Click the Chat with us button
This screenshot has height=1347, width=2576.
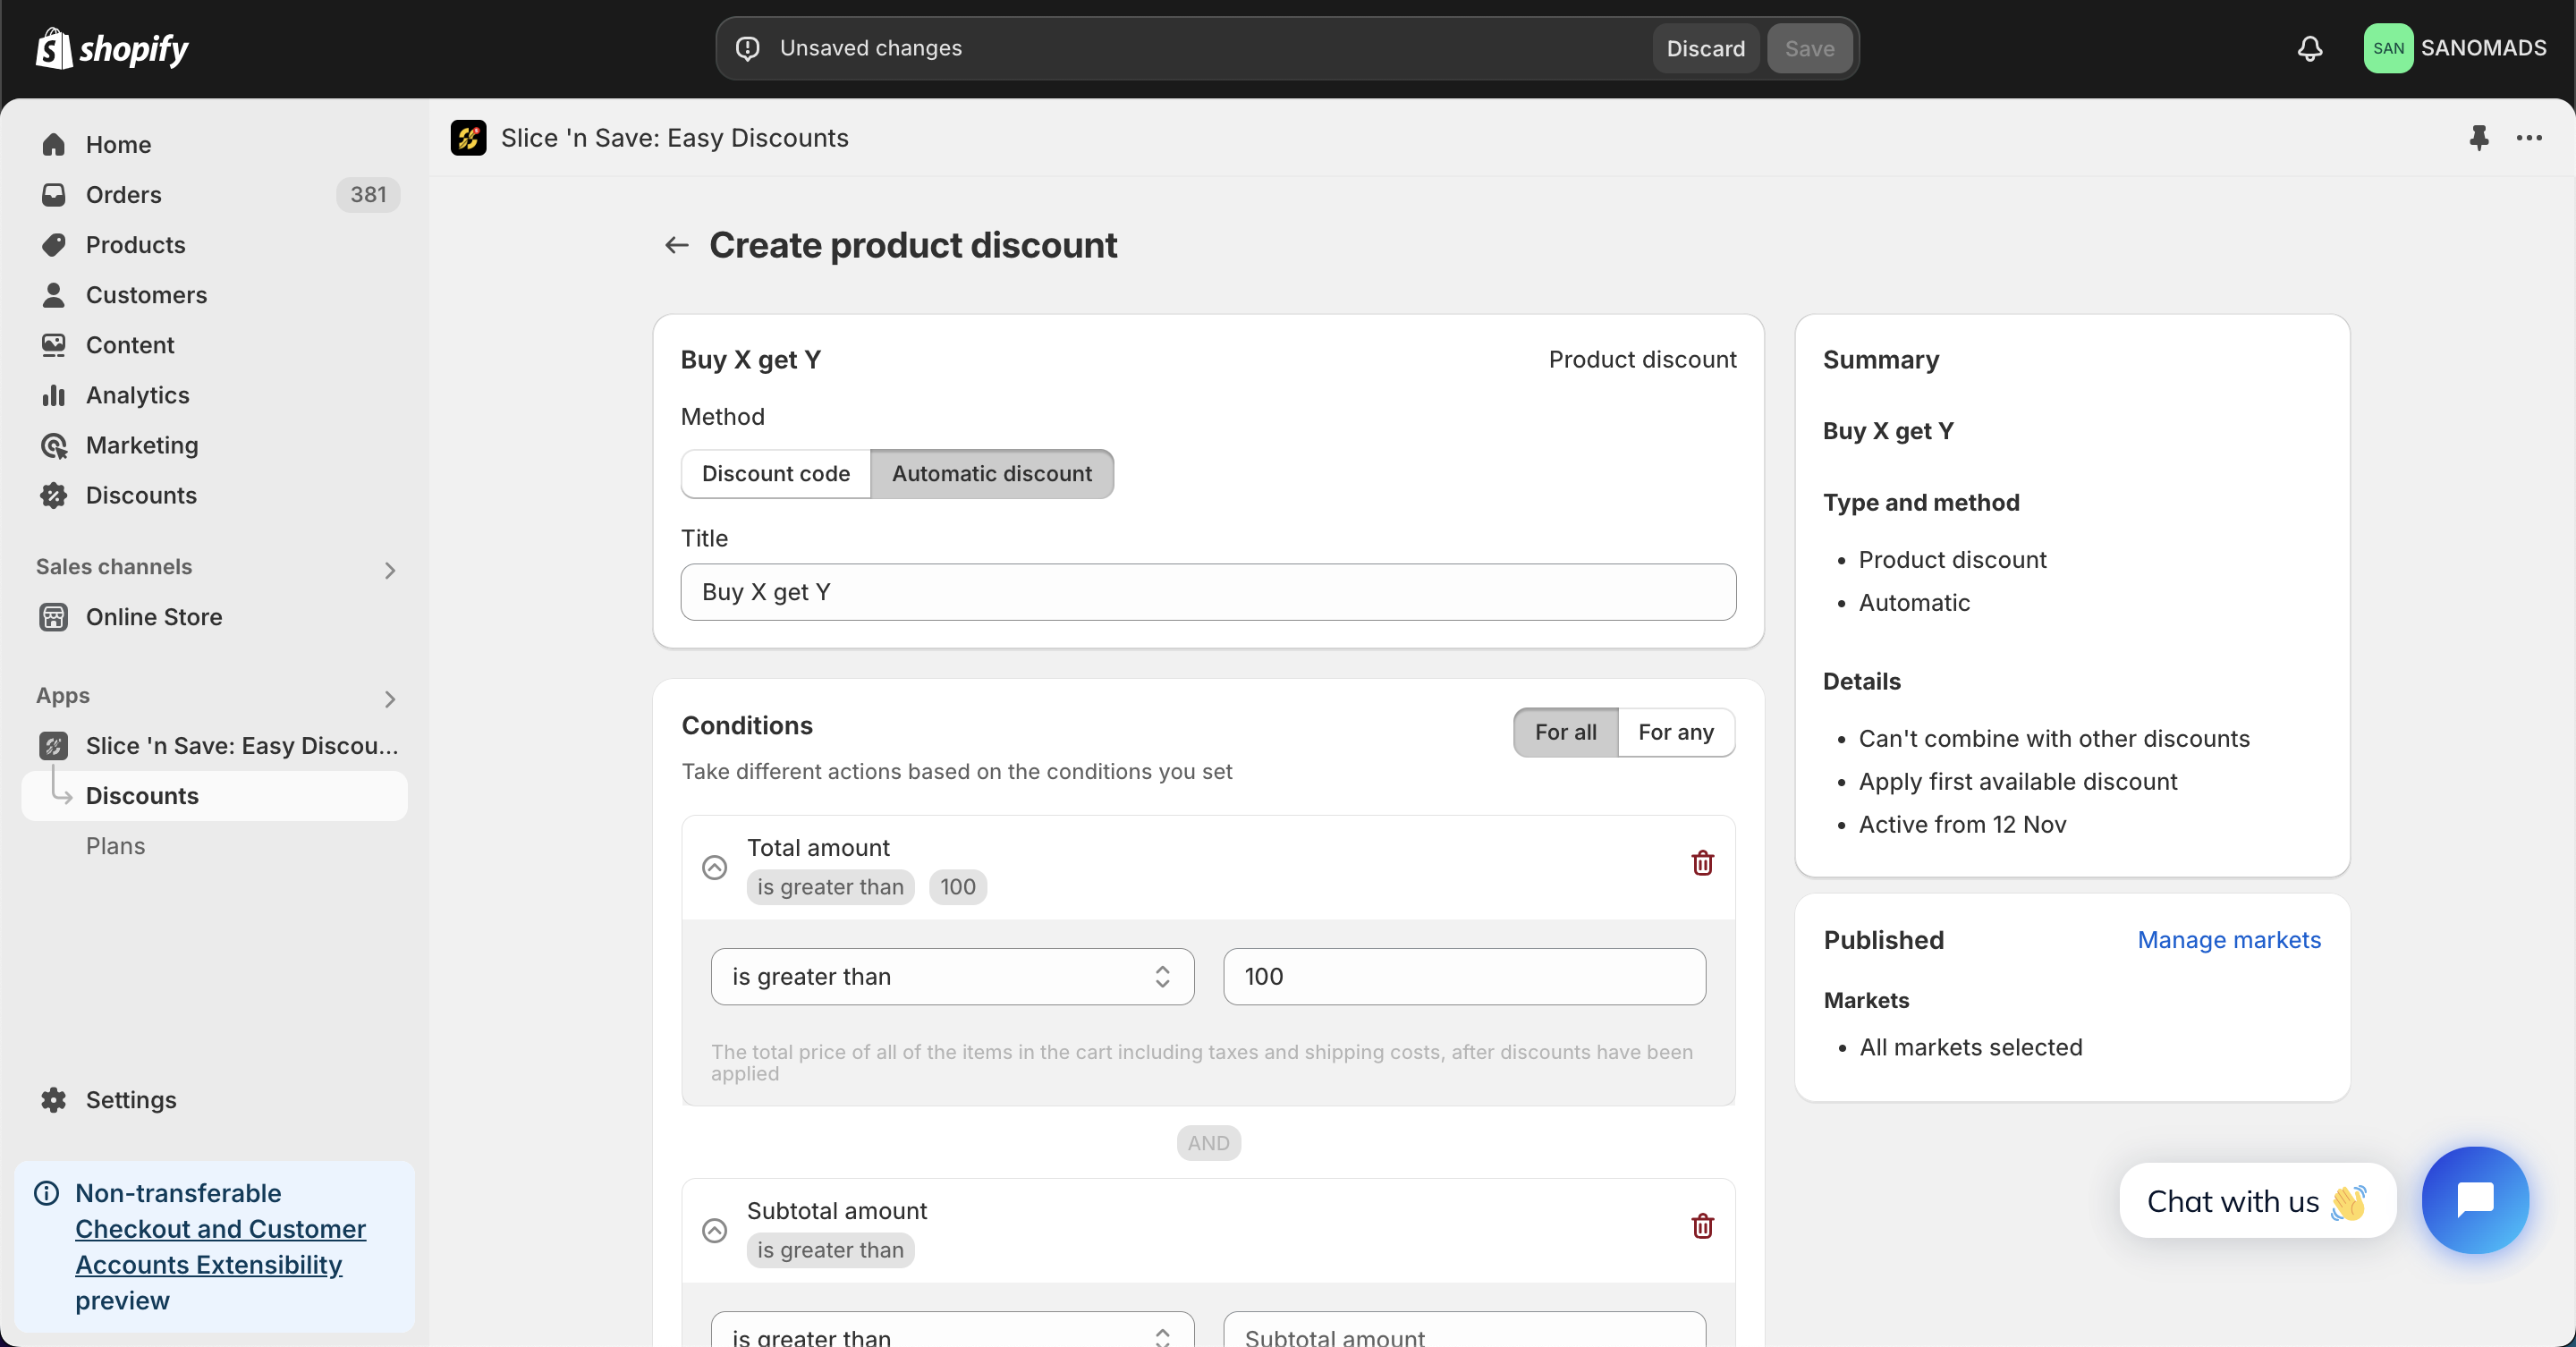2257,1200
